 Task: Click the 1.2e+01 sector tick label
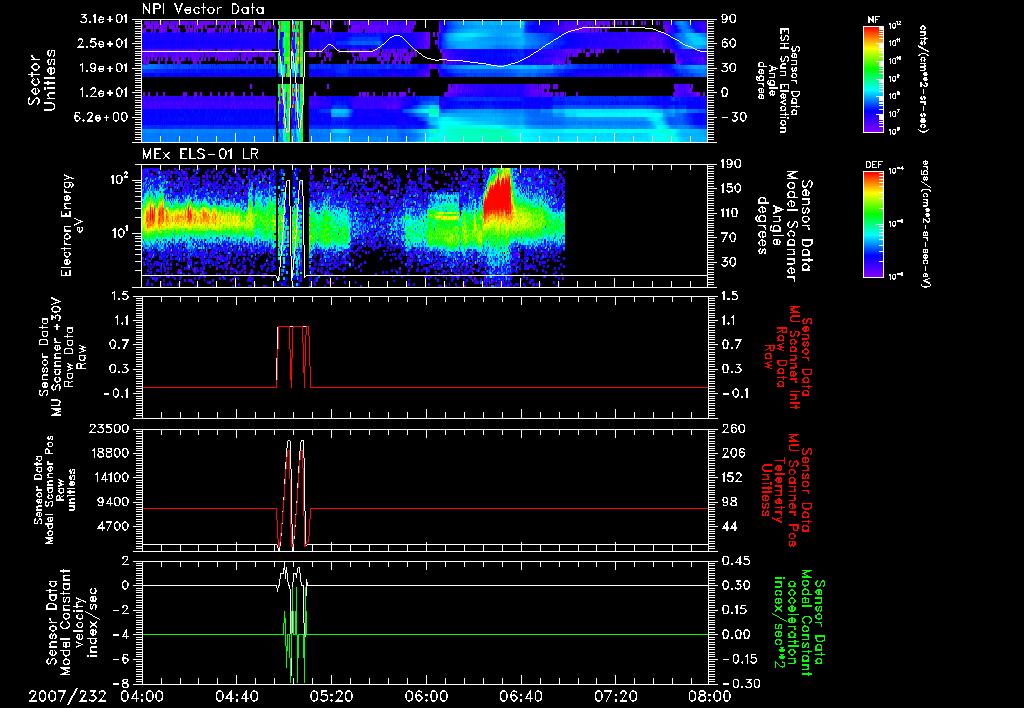click(x=105, y=93)
